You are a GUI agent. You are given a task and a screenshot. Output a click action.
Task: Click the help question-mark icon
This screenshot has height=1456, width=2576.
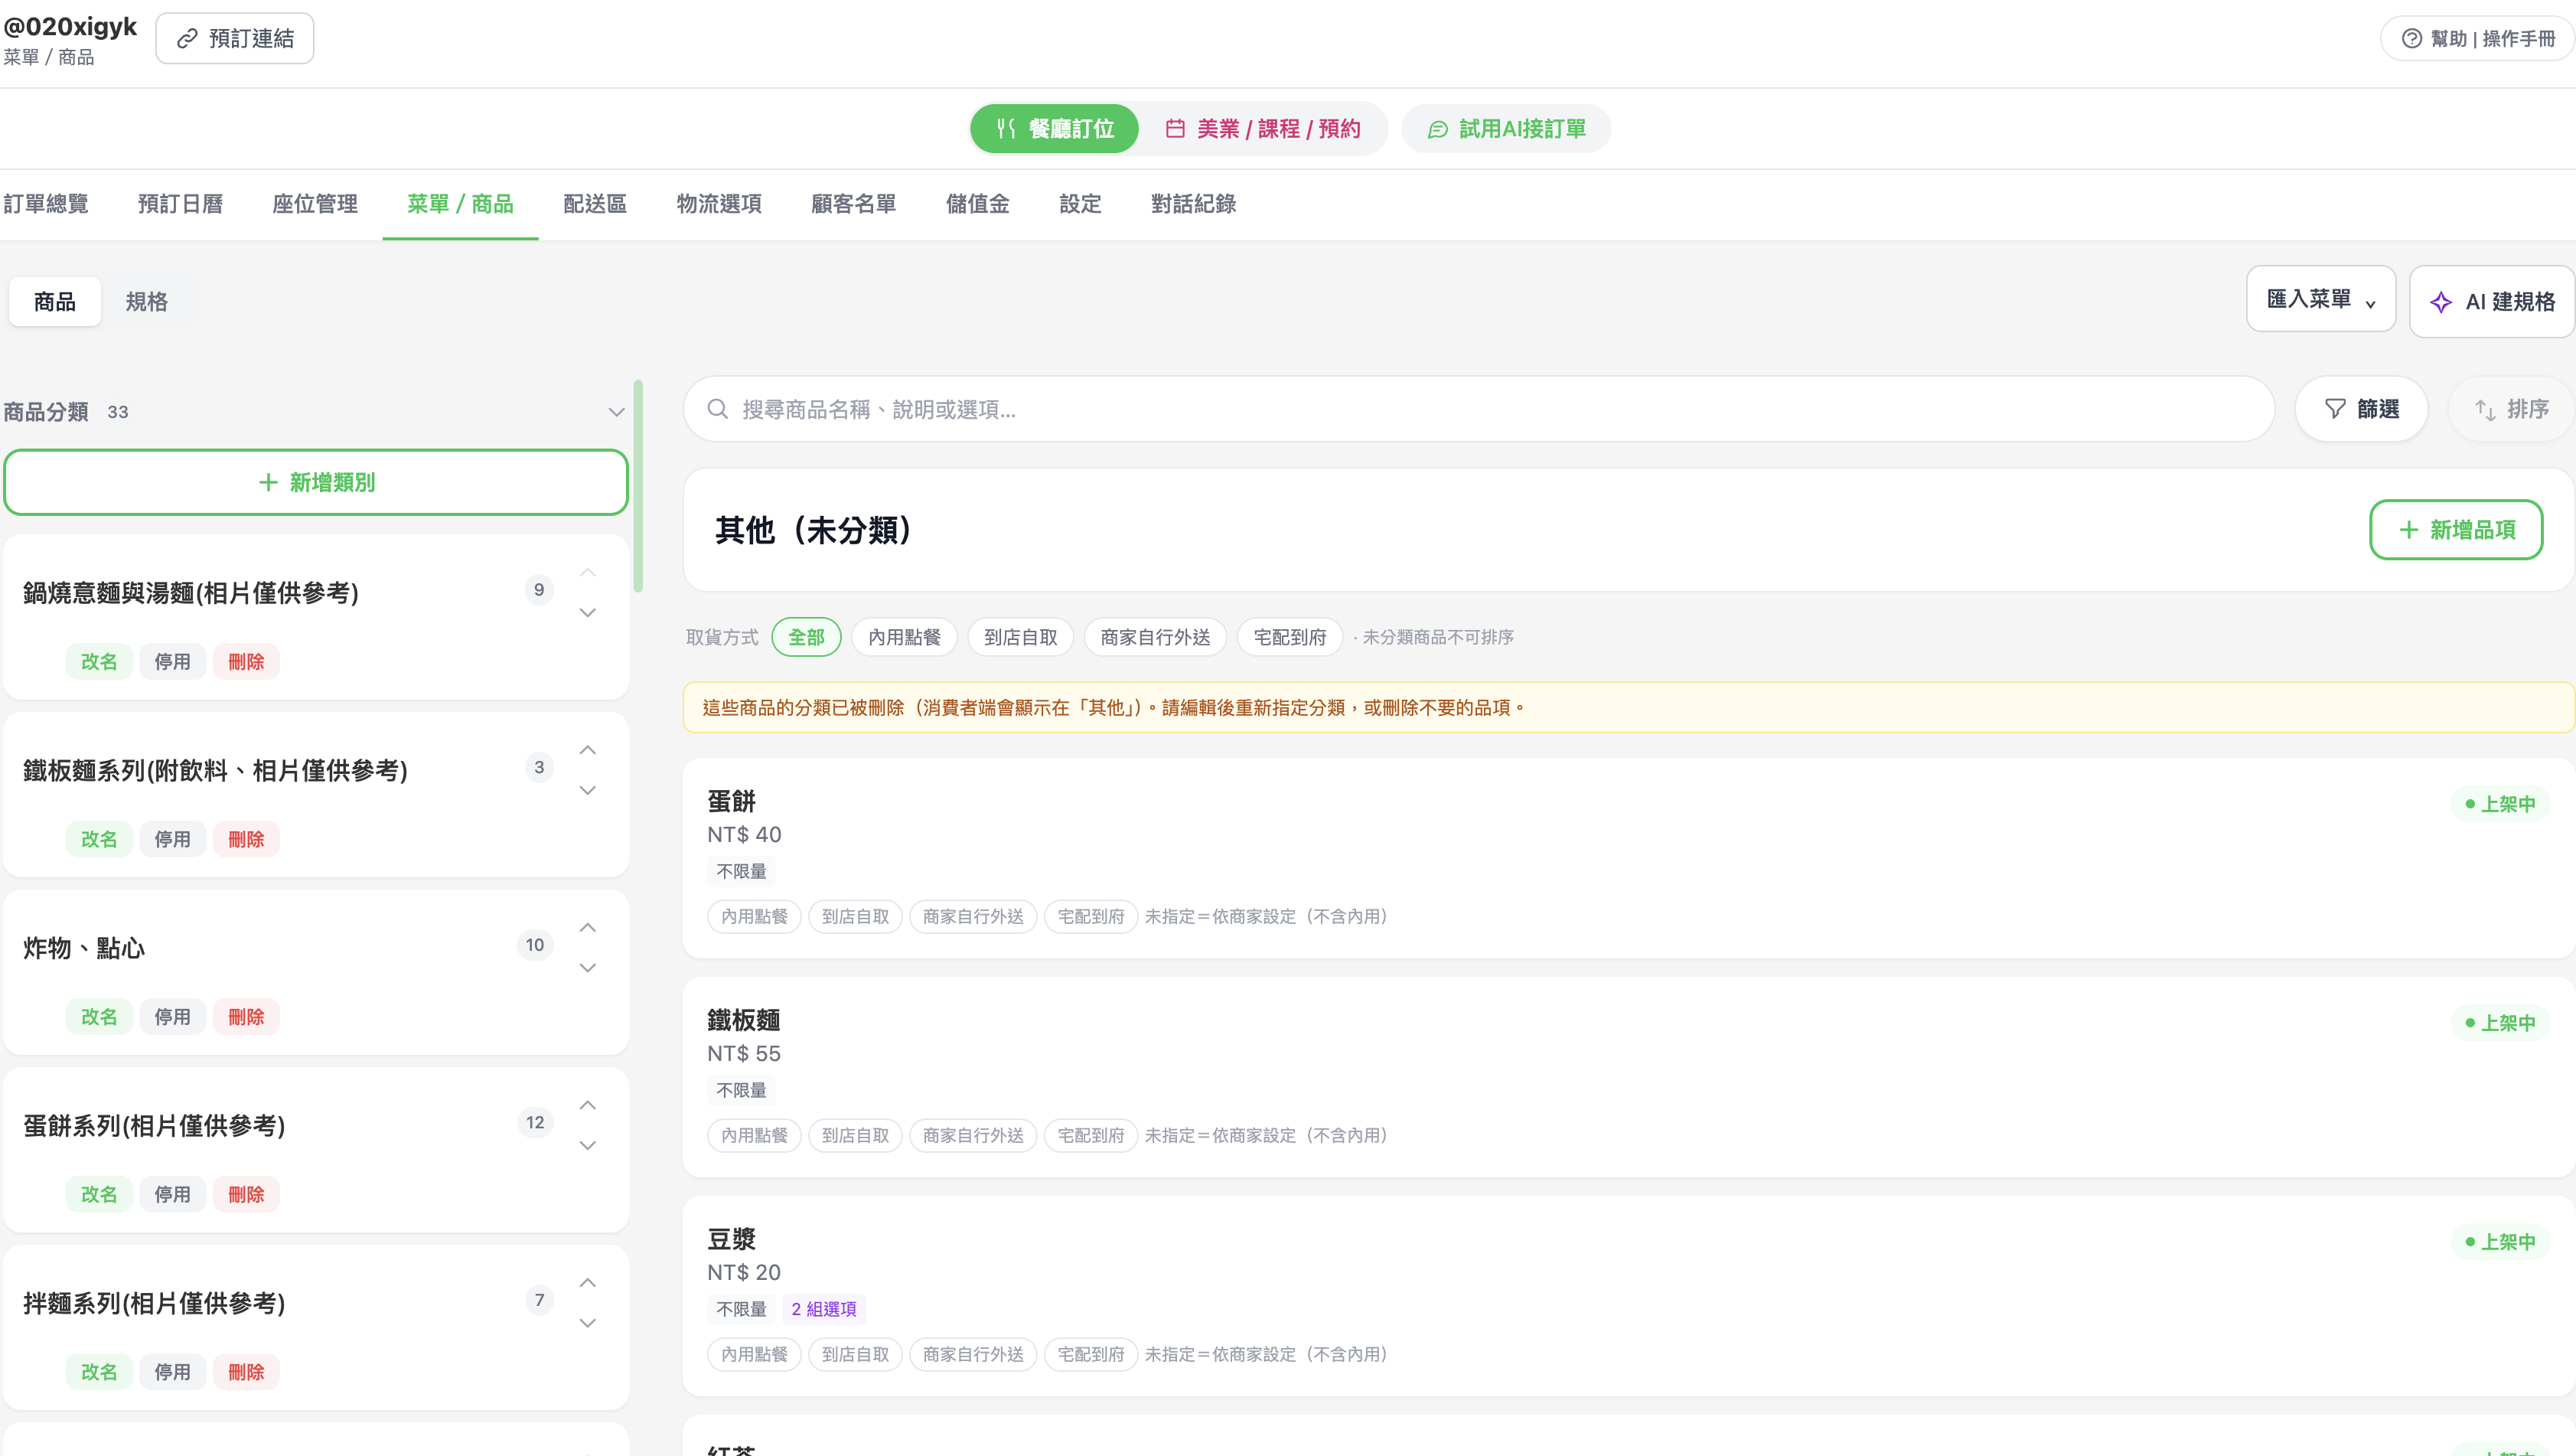[2411, 39]
